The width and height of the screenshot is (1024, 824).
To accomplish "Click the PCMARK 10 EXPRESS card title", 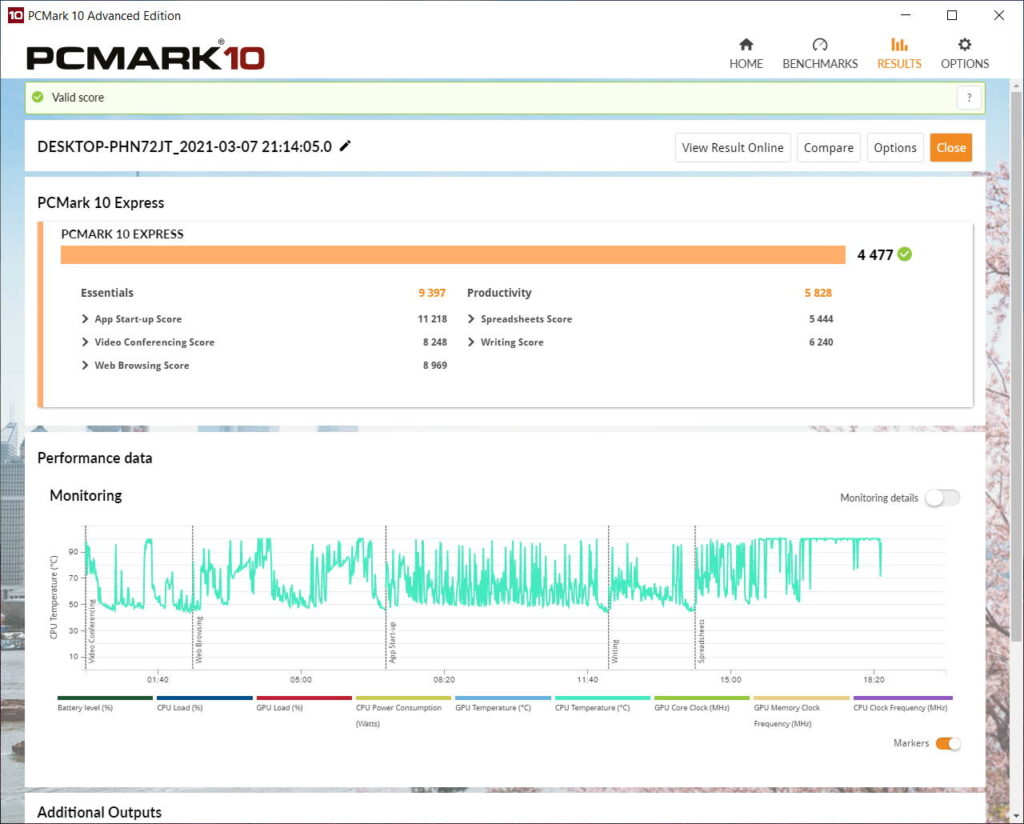I will (122, 234).
